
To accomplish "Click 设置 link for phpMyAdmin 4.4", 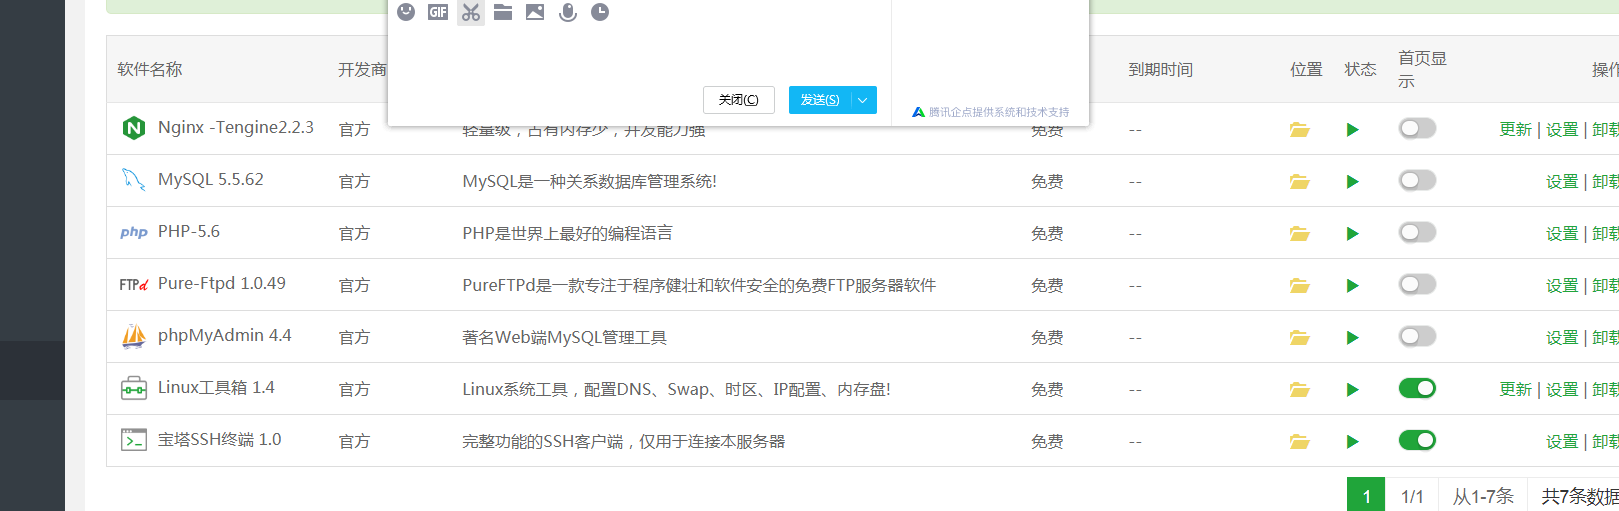I will (1562, 337).
